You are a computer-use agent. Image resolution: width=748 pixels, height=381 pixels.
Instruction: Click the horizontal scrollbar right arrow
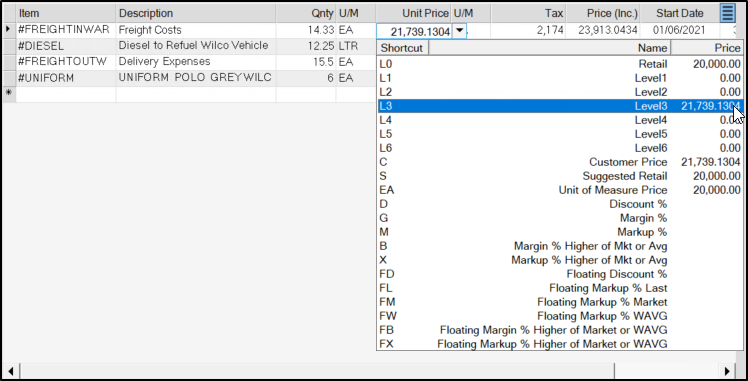pos(727,371)
